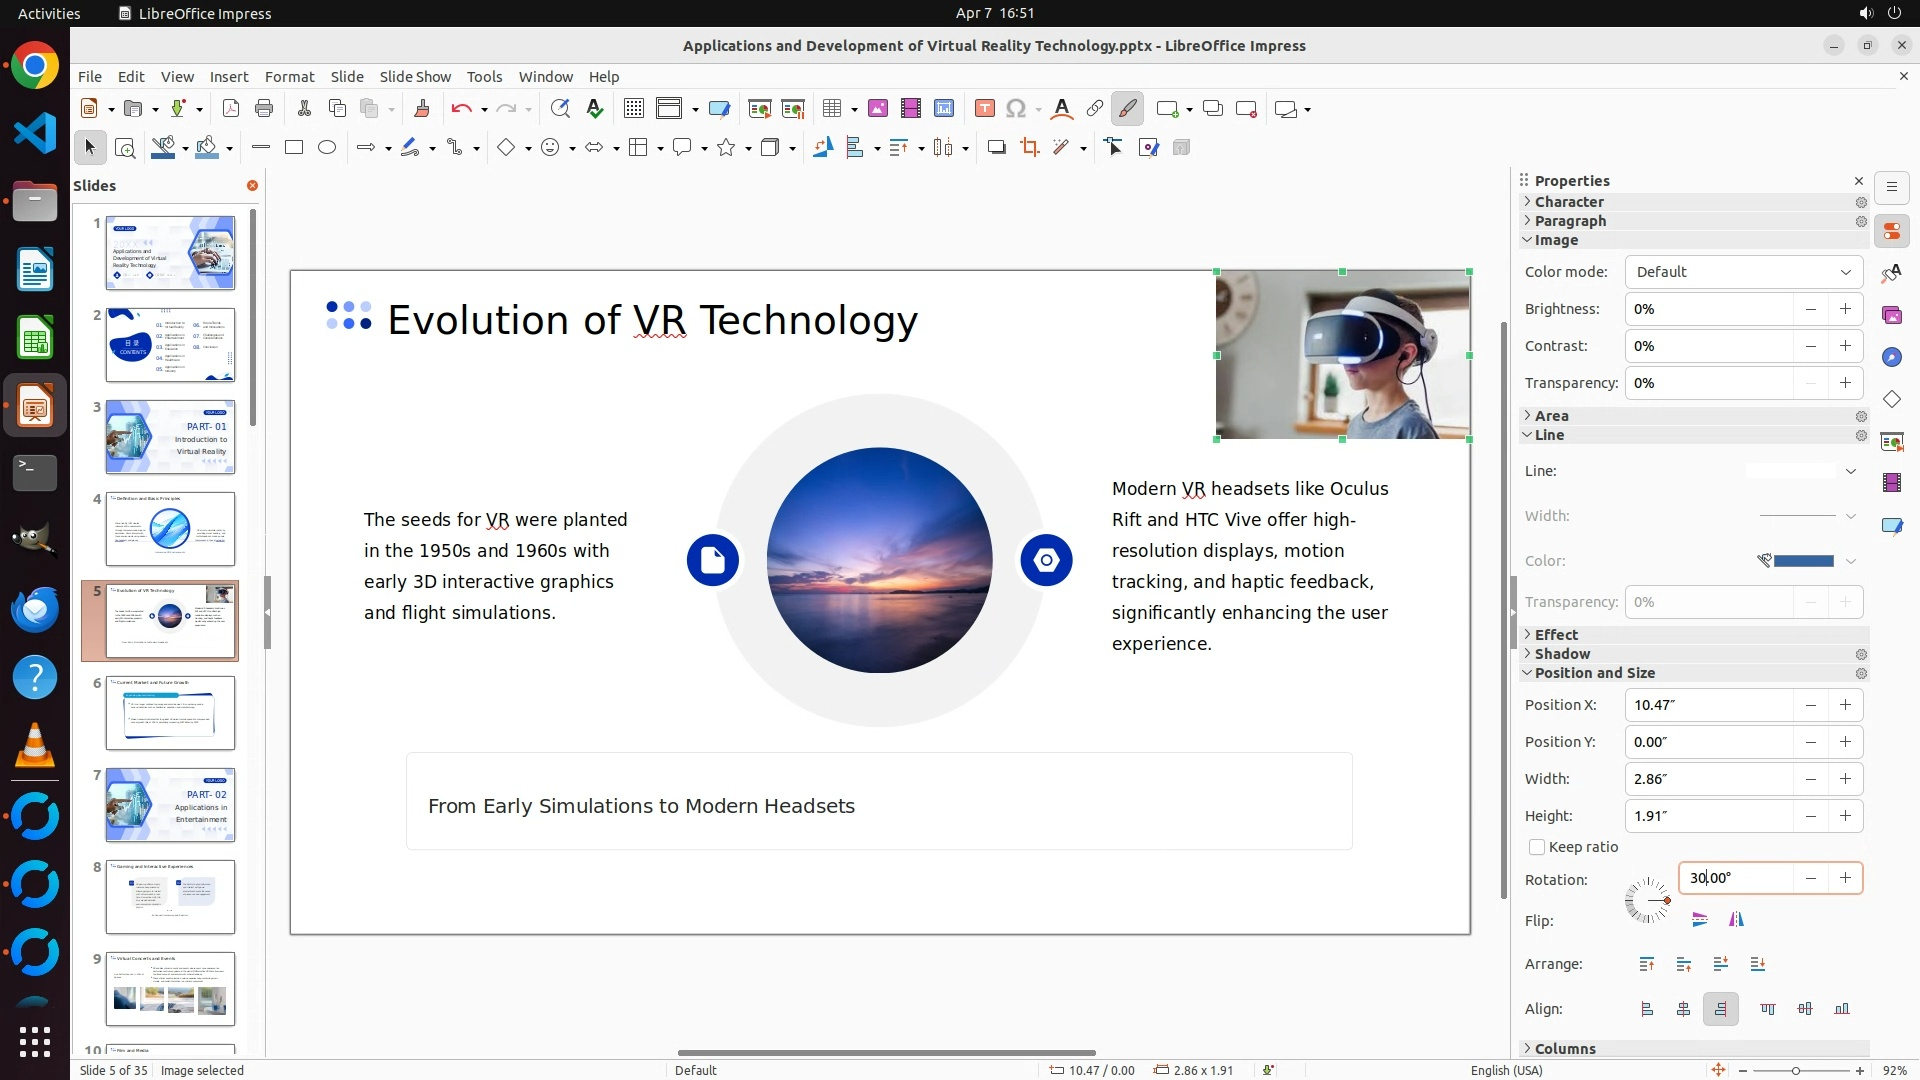Open the Format menu
The width and height of the screenshot is (1920, 1080).
pyautogui.click(x=289, y=77)
